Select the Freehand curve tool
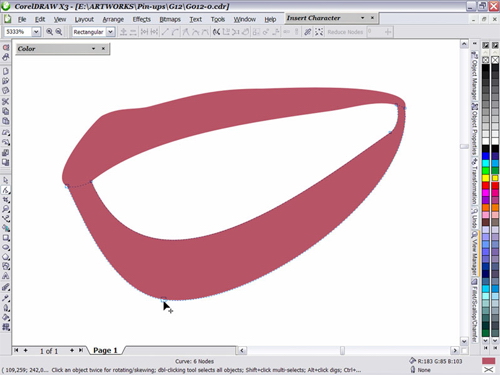Viewport: 500px width, 375px height. 6,219
